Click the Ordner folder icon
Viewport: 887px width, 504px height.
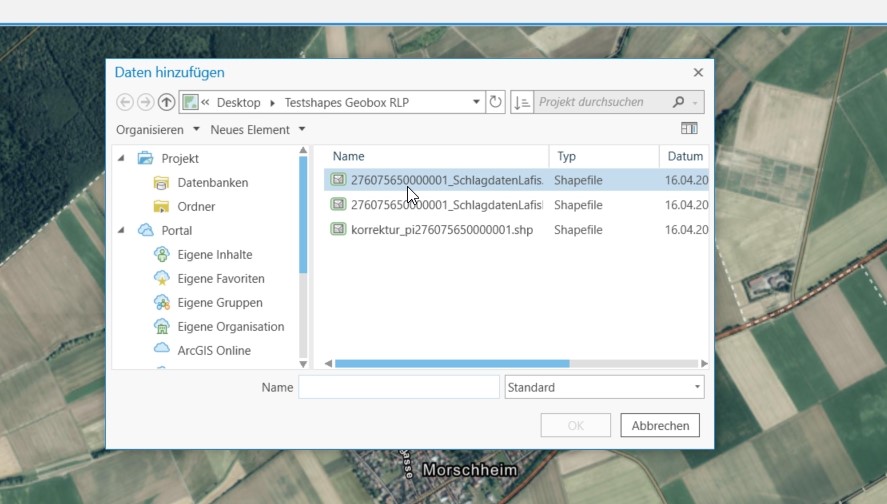(161, 206)
